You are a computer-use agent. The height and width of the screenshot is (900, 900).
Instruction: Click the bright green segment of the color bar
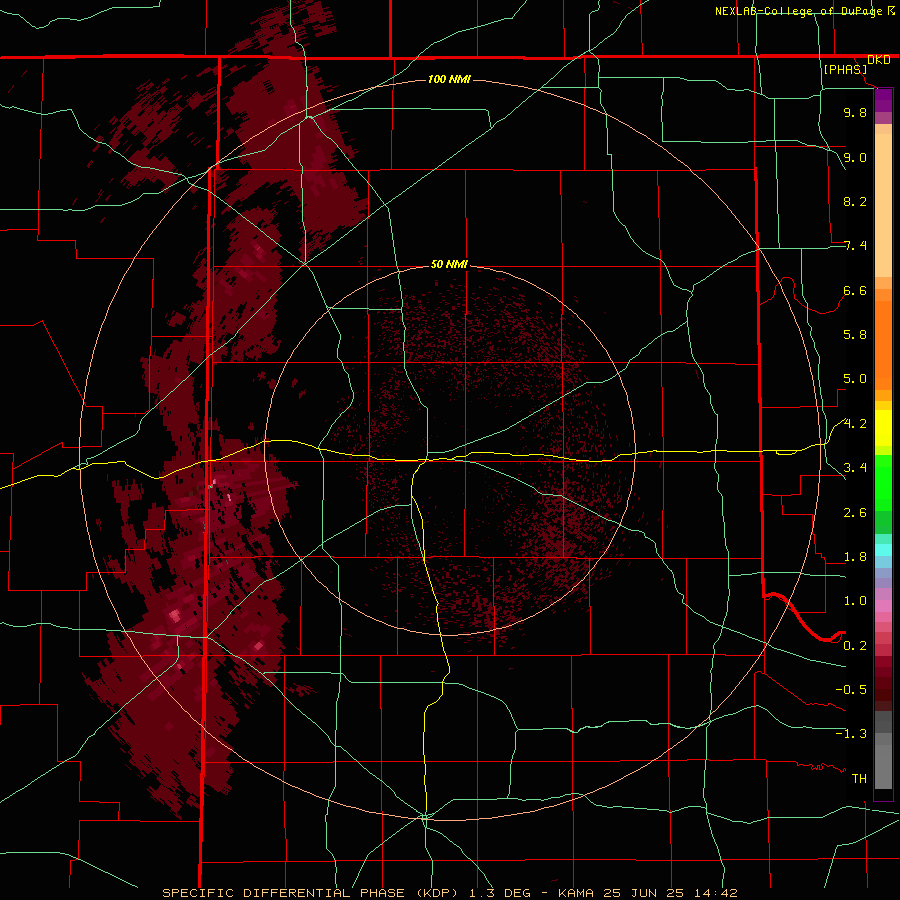[x=883, y=482]
